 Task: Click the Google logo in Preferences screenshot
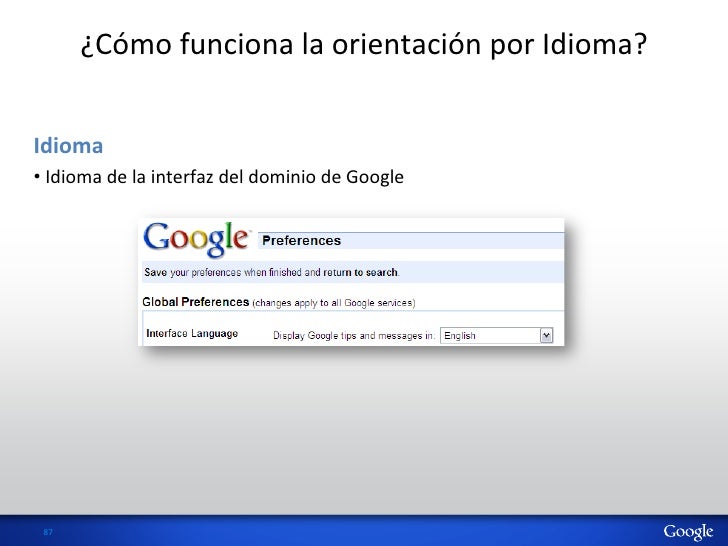point(196,239)
